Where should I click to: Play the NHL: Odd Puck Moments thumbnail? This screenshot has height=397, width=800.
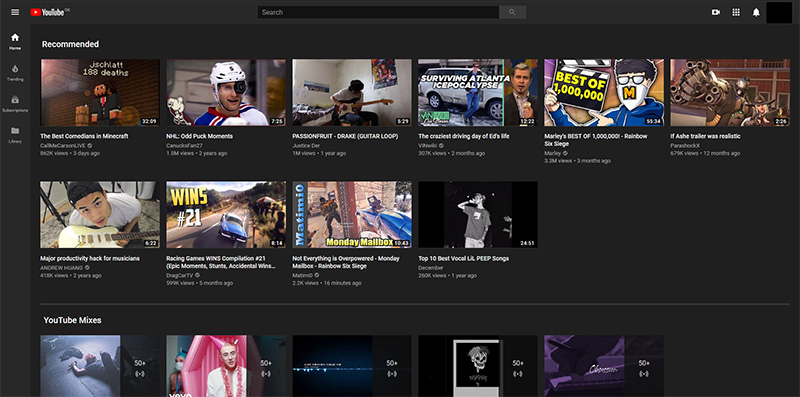[x=226, y=92]
